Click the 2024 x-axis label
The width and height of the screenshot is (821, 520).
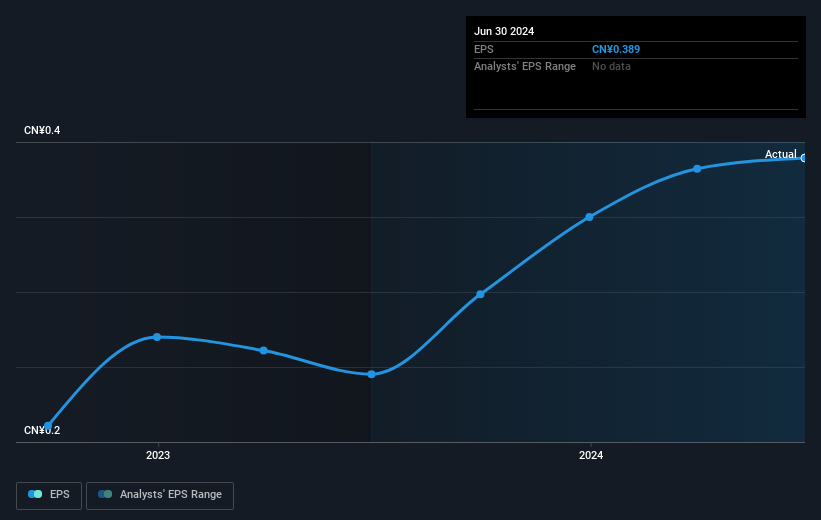click(x=591, y=456)
